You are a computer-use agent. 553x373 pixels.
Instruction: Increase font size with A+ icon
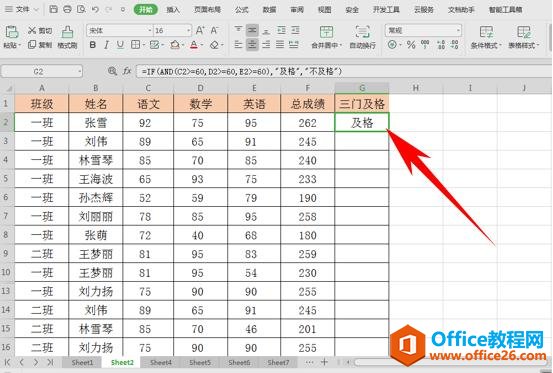[x=200, y=30]
